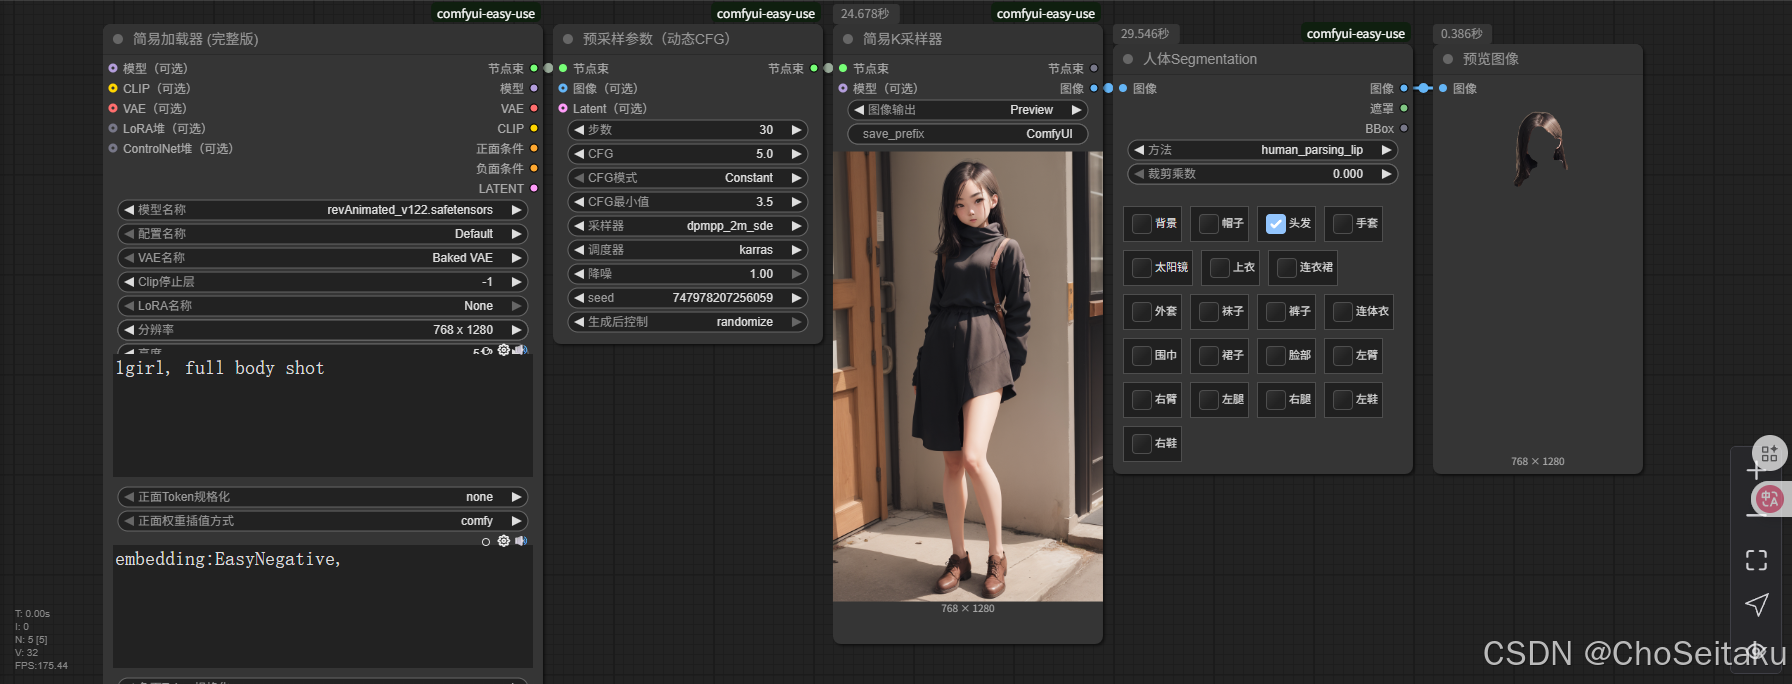The height and width of the screenshot is (684, 1792).
Task: Click the VAE output port of loader
Action: (534, 108)
